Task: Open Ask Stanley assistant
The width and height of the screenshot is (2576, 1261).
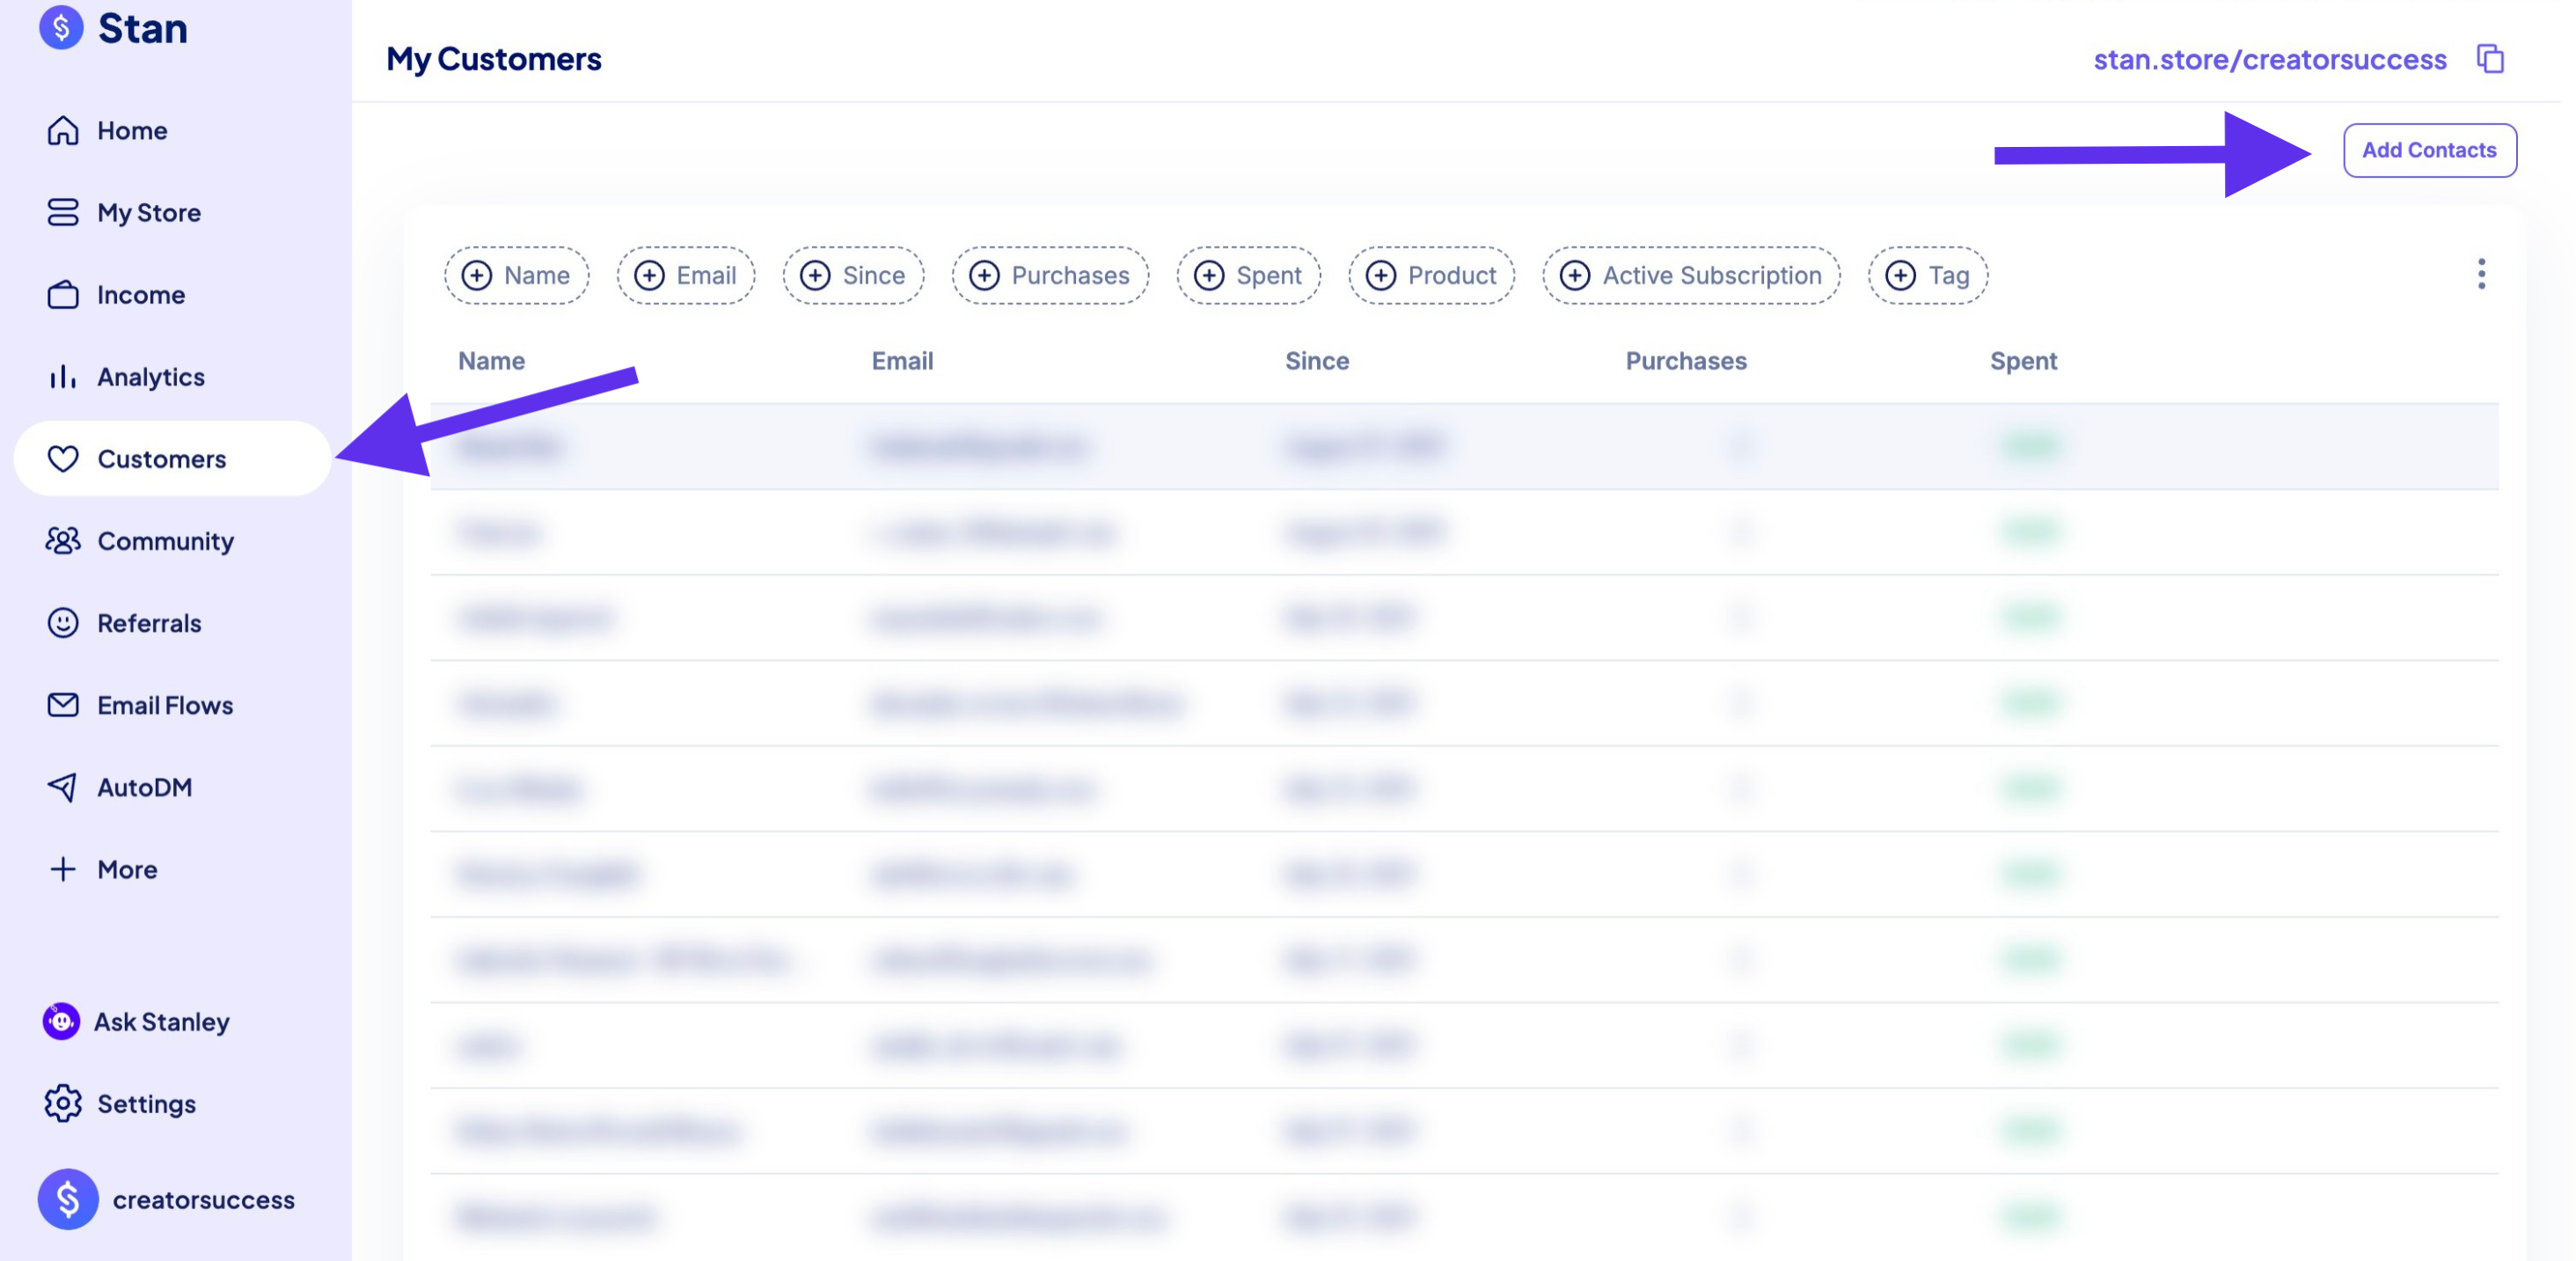Action: tap(162, 1021)
